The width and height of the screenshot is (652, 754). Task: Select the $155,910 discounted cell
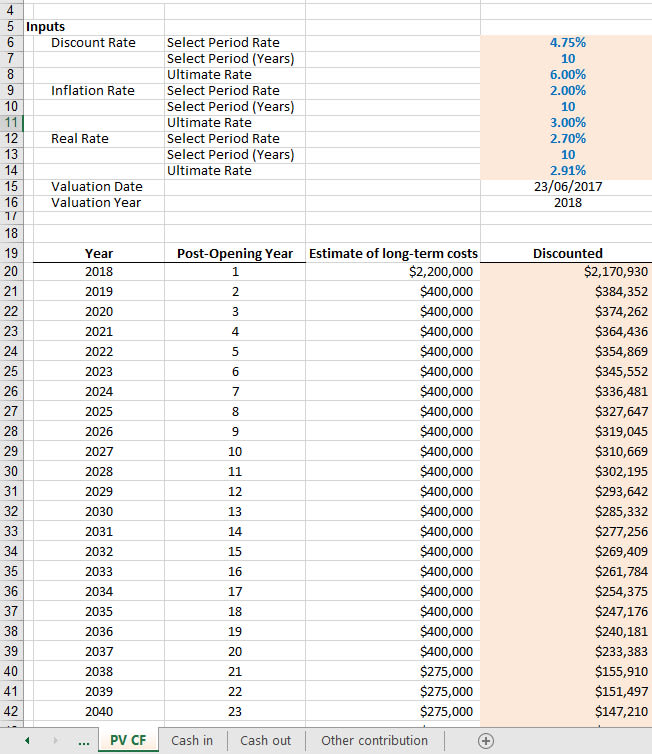click(566, 671)
